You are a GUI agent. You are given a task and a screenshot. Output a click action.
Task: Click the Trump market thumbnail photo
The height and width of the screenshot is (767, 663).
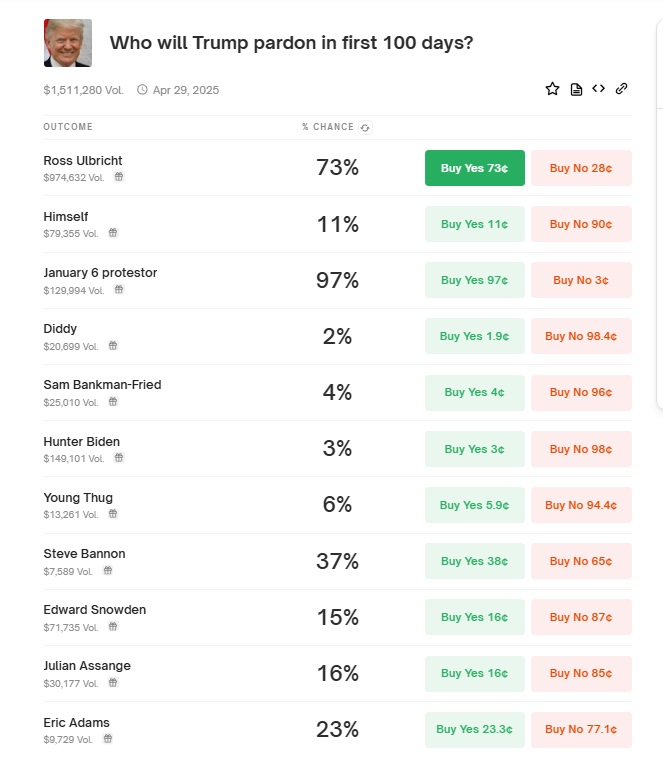click(x=68, y=43)
